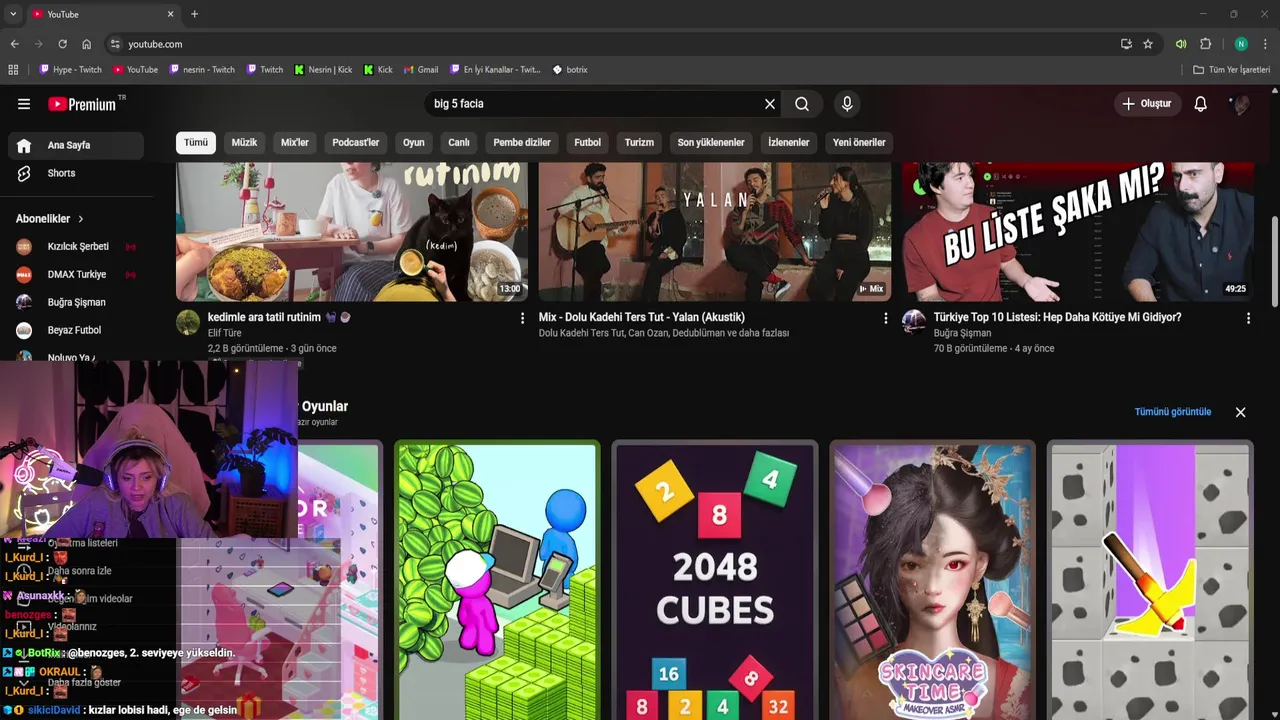Open Nesrin | Kick bookmark

pos(323,70)
